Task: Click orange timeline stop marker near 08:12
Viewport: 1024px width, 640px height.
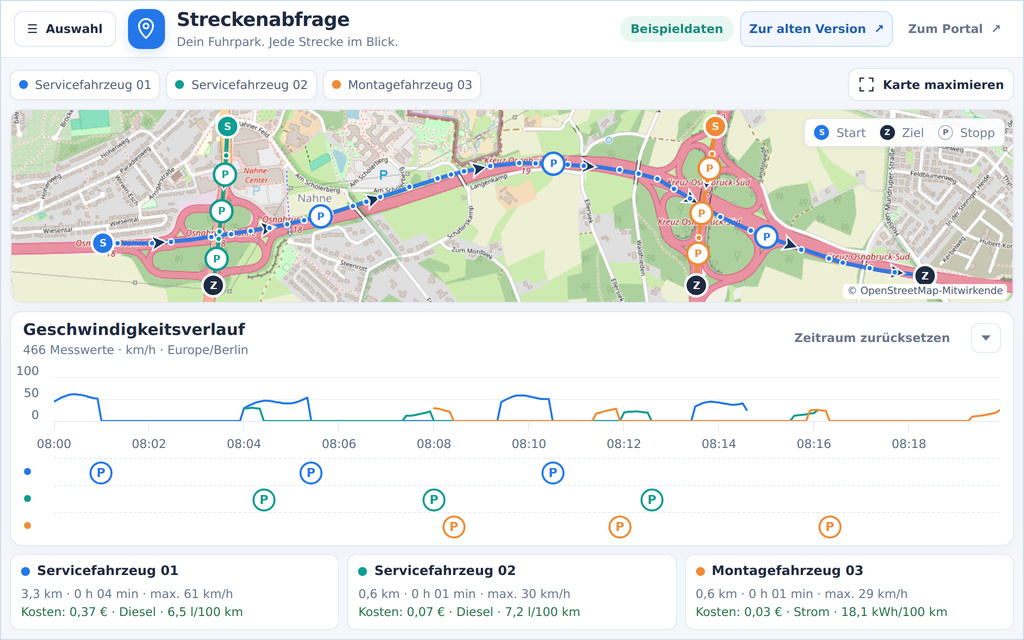Action: pyautogui.click(x=620, y=526)
